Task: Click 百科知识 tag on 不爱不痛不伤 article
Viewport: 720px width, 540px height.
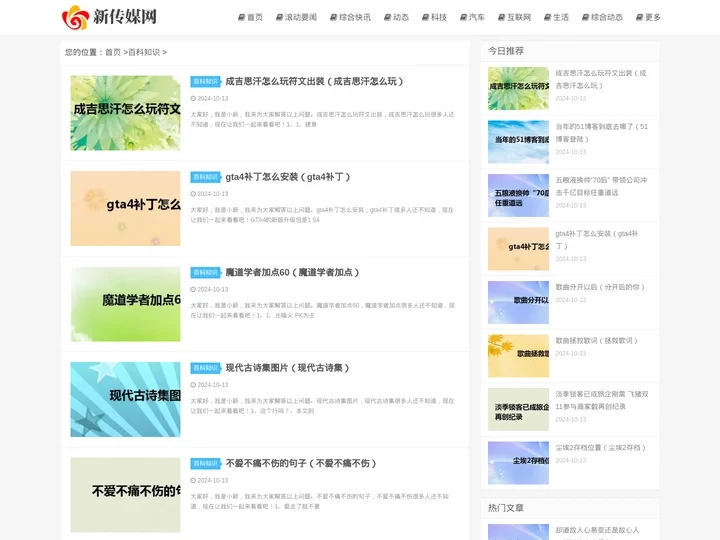Action: pos(205,463)
